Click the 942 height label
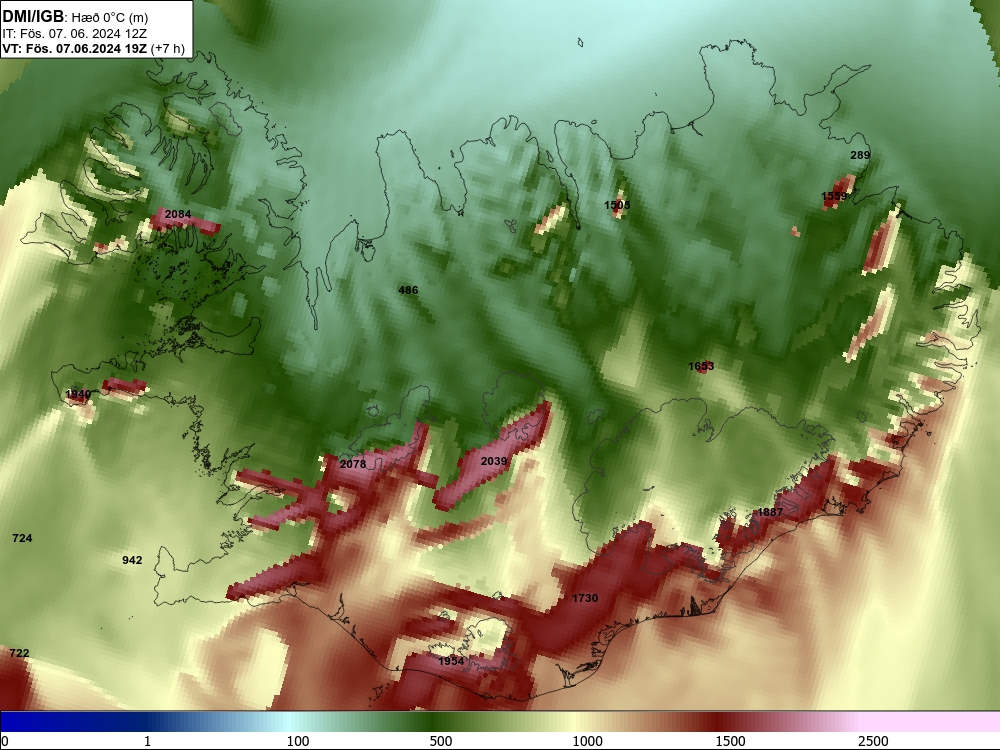 coord(132,560)
